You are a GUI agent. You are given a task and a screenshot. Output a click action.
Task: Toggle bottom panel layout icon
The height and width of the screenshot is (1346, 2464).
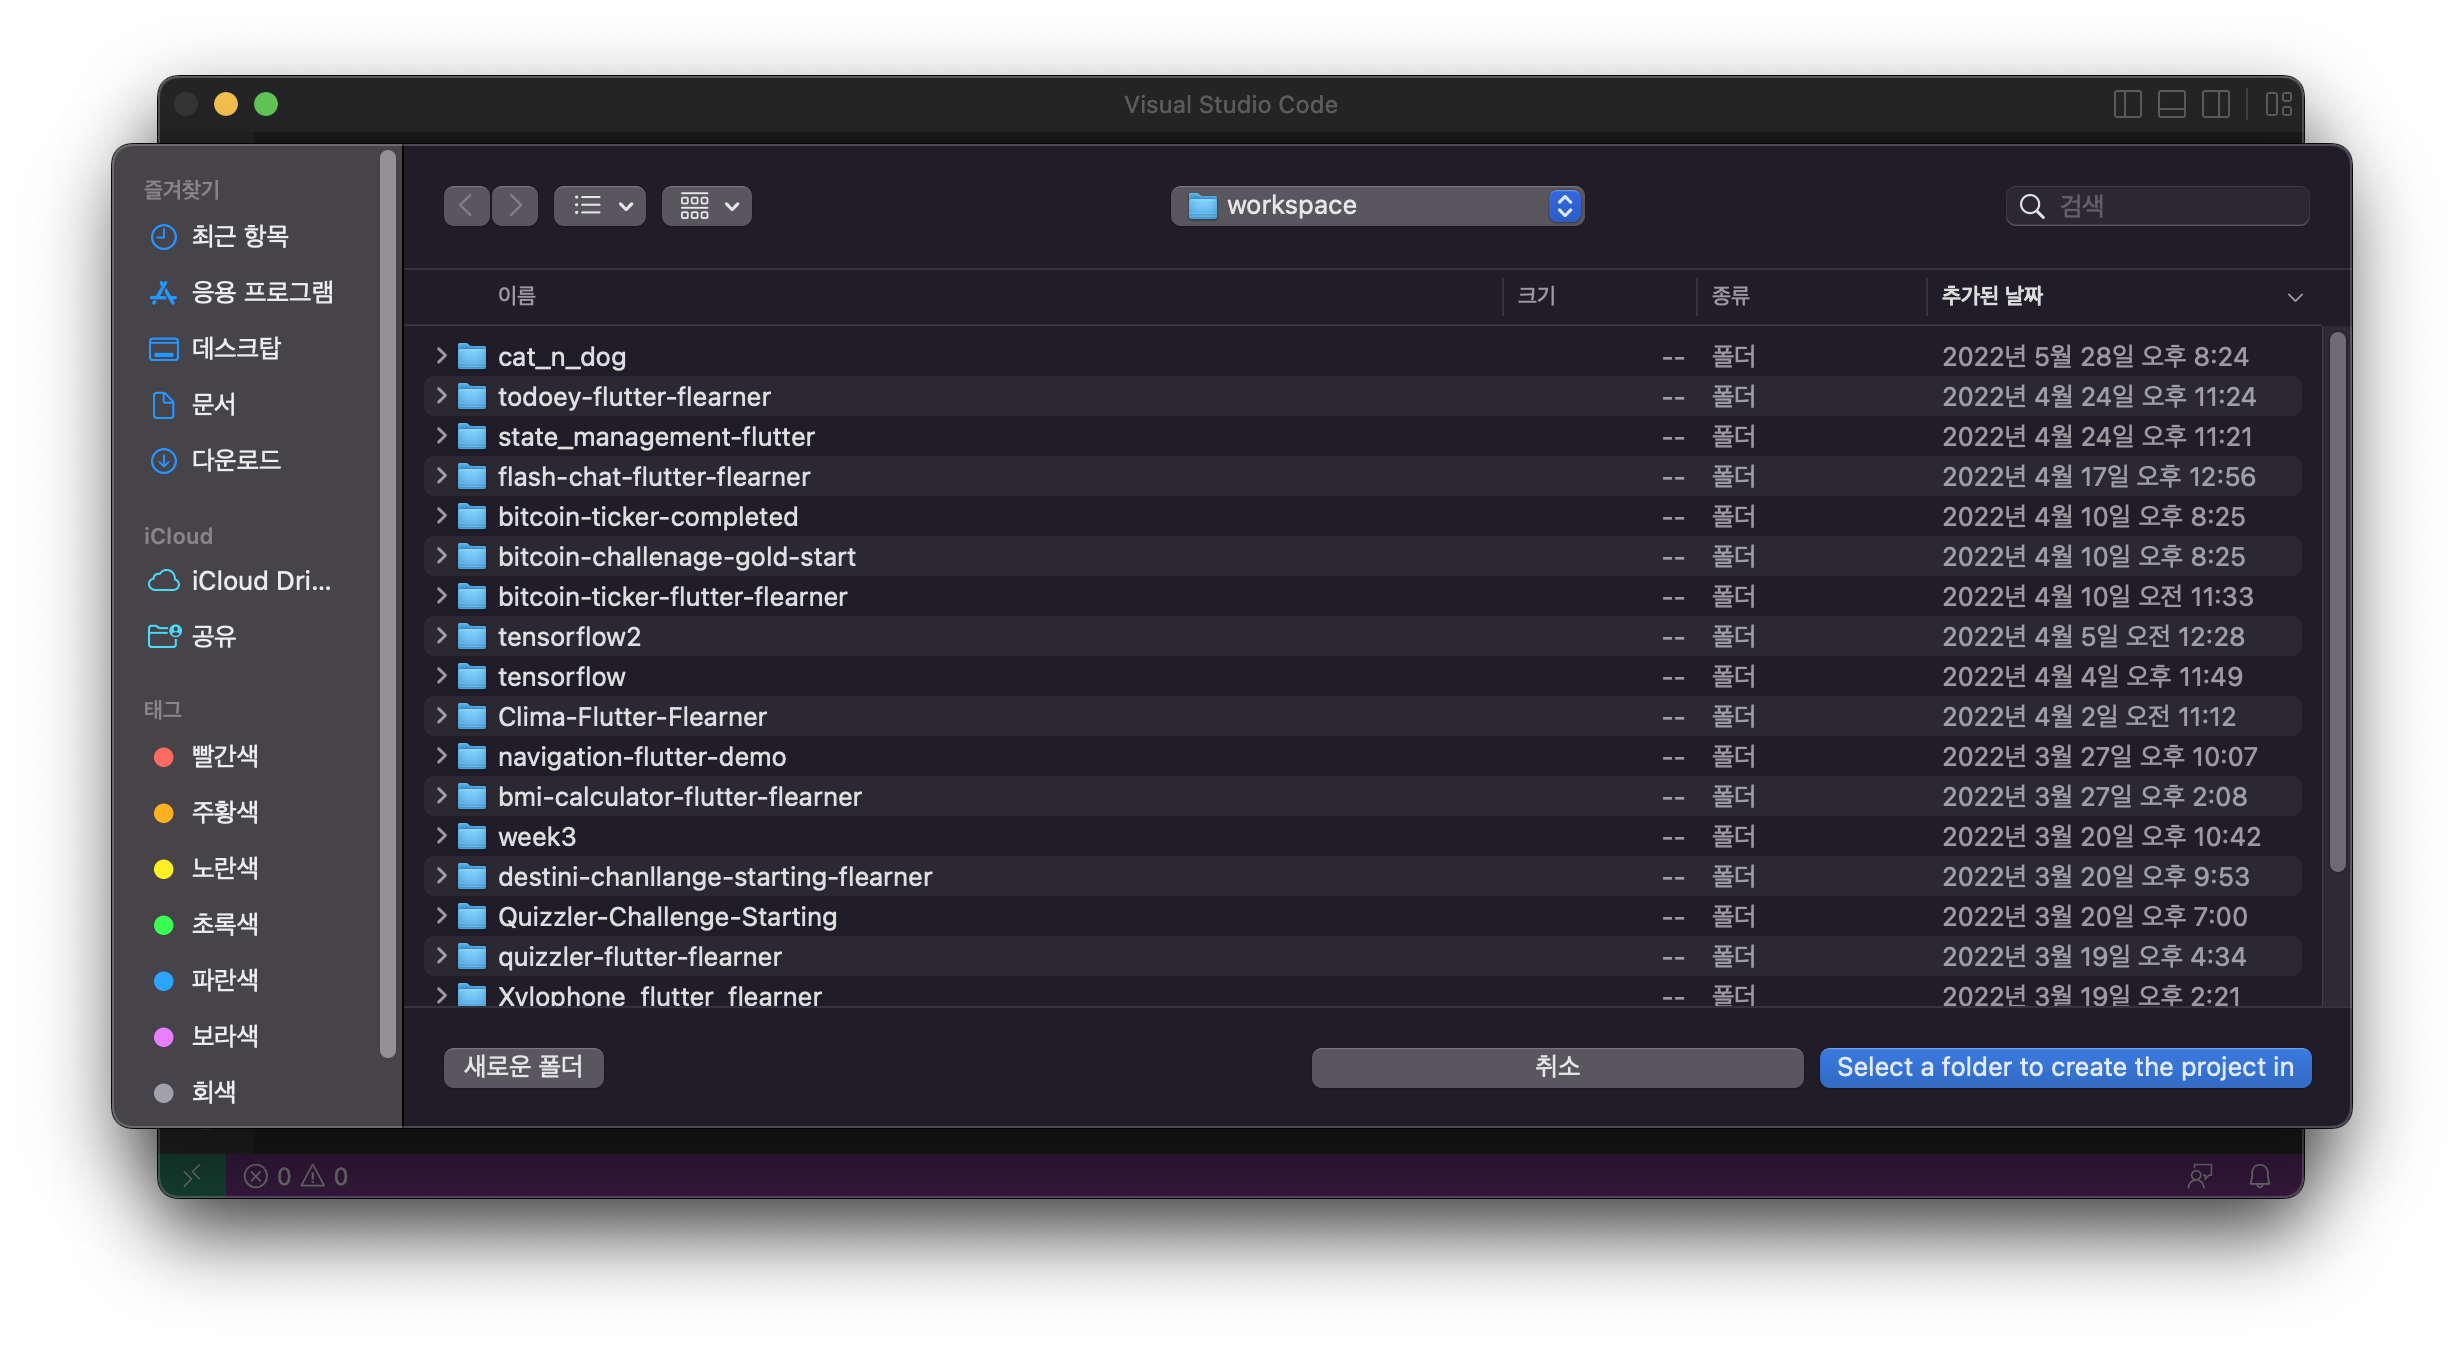2171,104
